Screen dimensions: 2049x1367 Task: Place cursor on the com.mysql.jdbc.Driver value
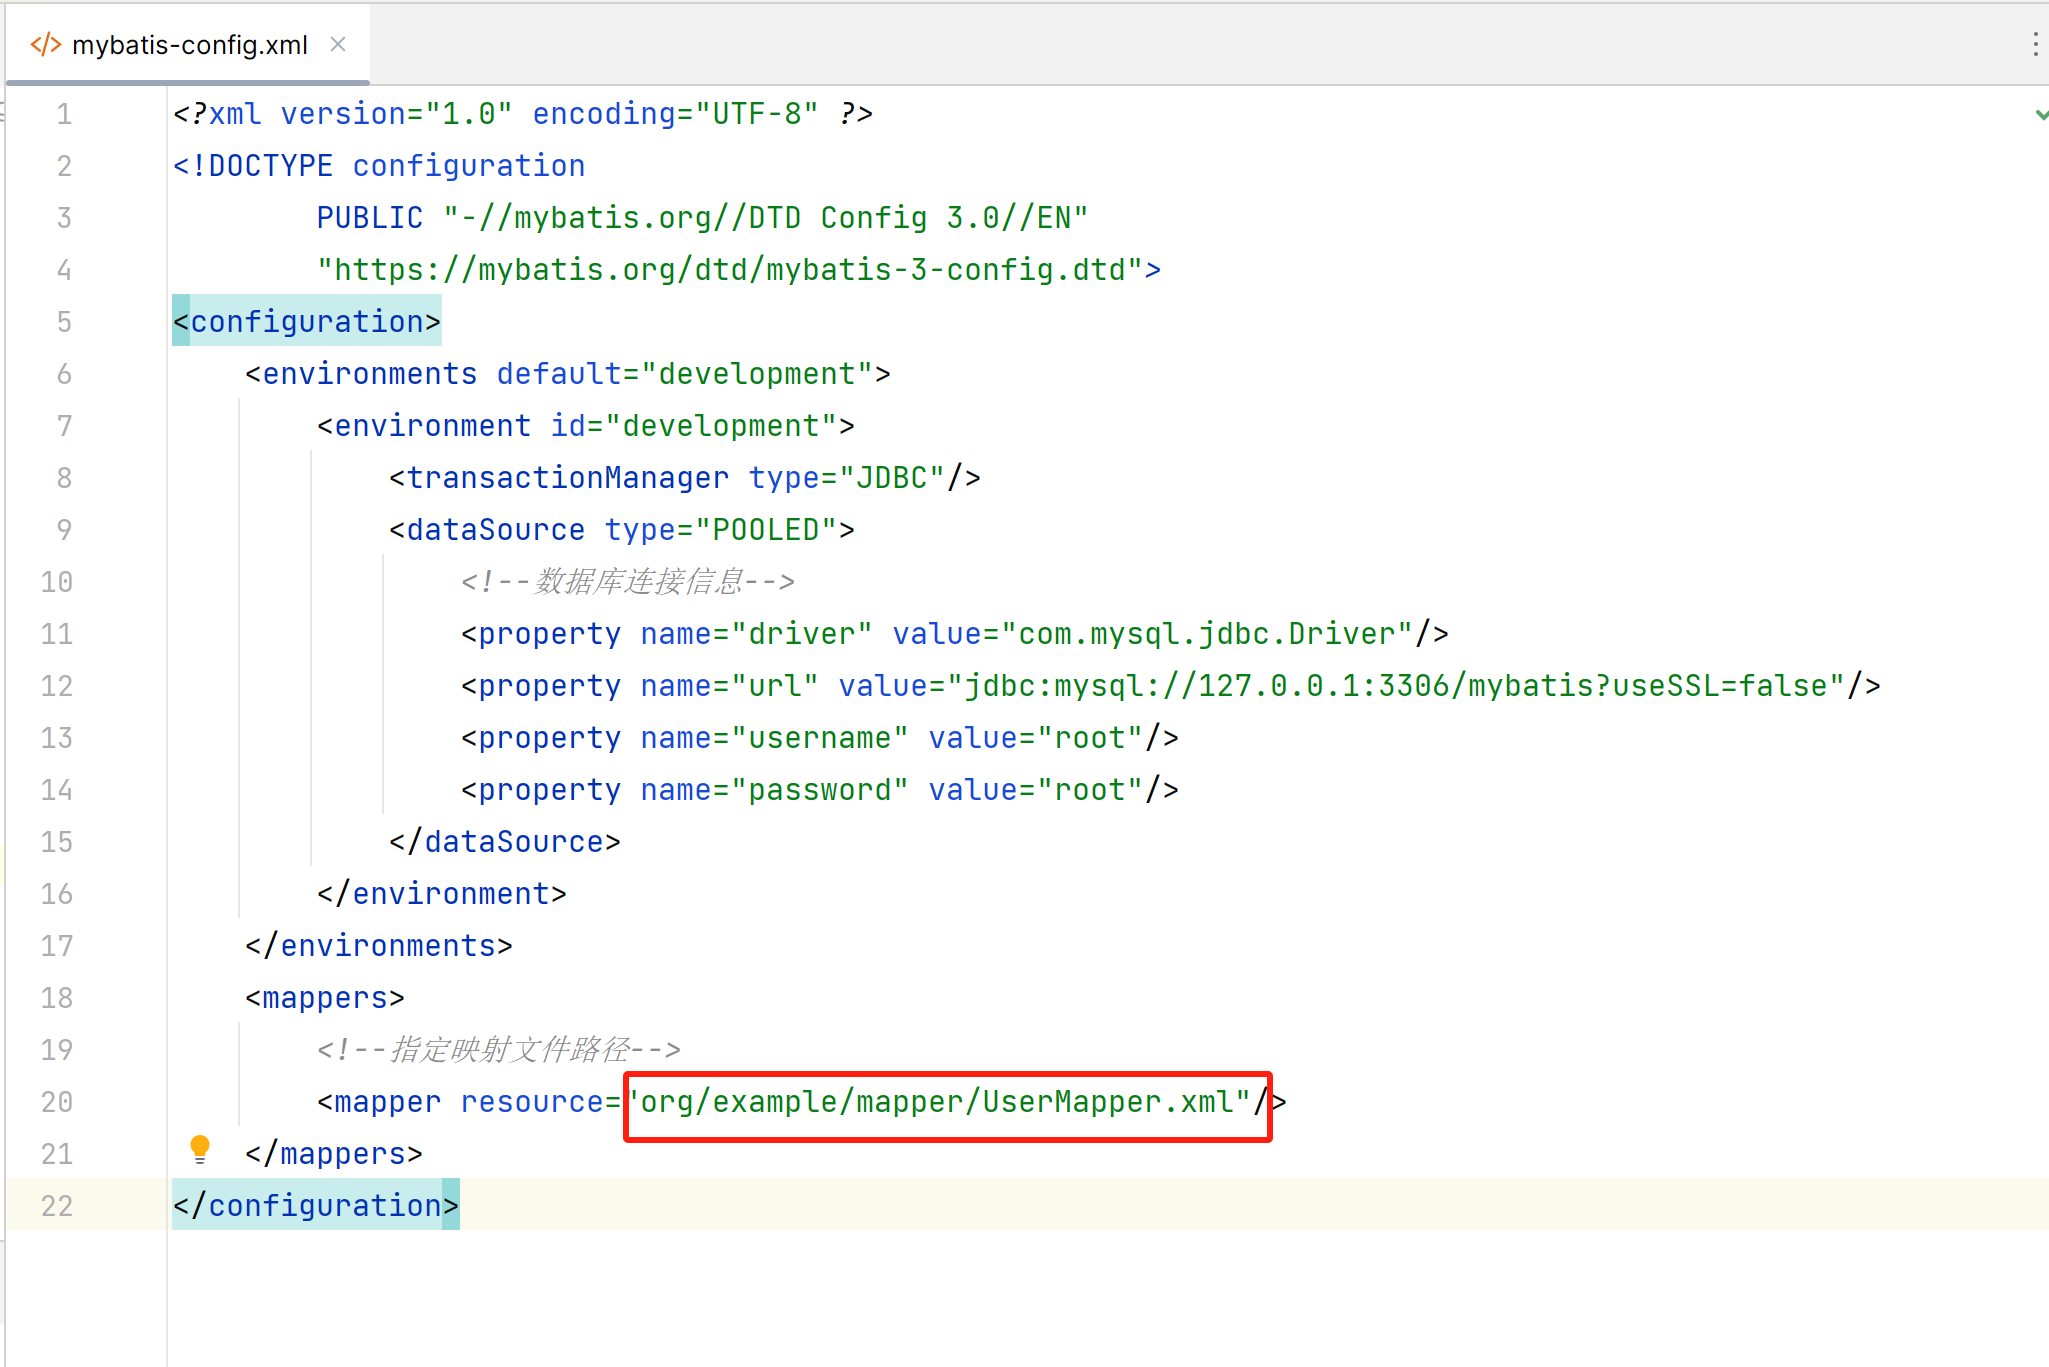point(1207,634)
